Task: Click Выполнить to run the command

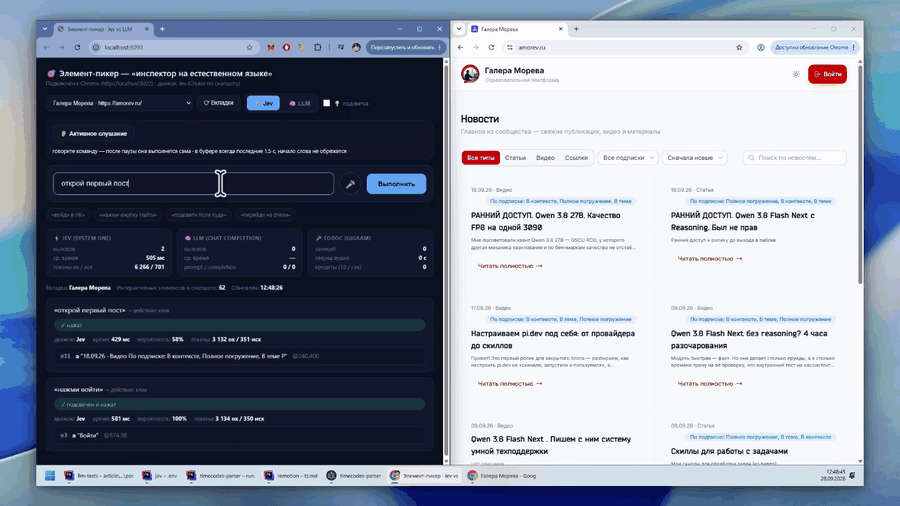Action: pyautogui.click(x=396, y=184)
